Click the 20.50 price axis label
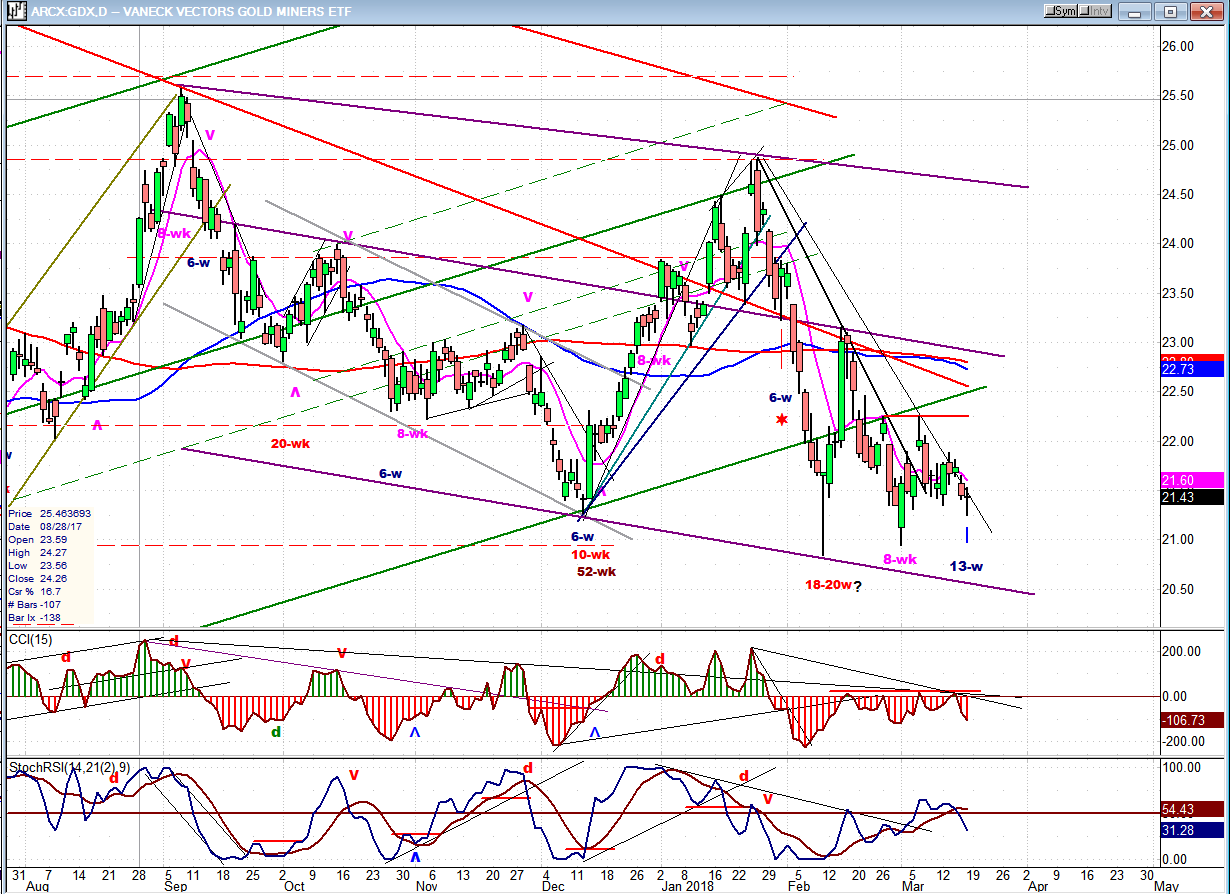Screen dimensions: 1230x894 pos(1180,589)
